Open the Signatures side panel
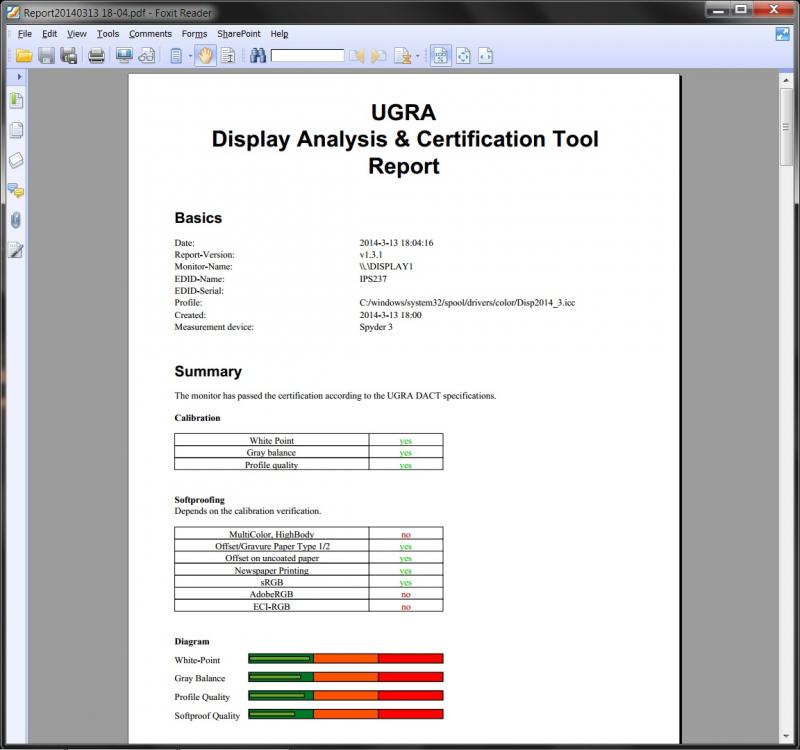The image size is (800, 750). (16, 250)
